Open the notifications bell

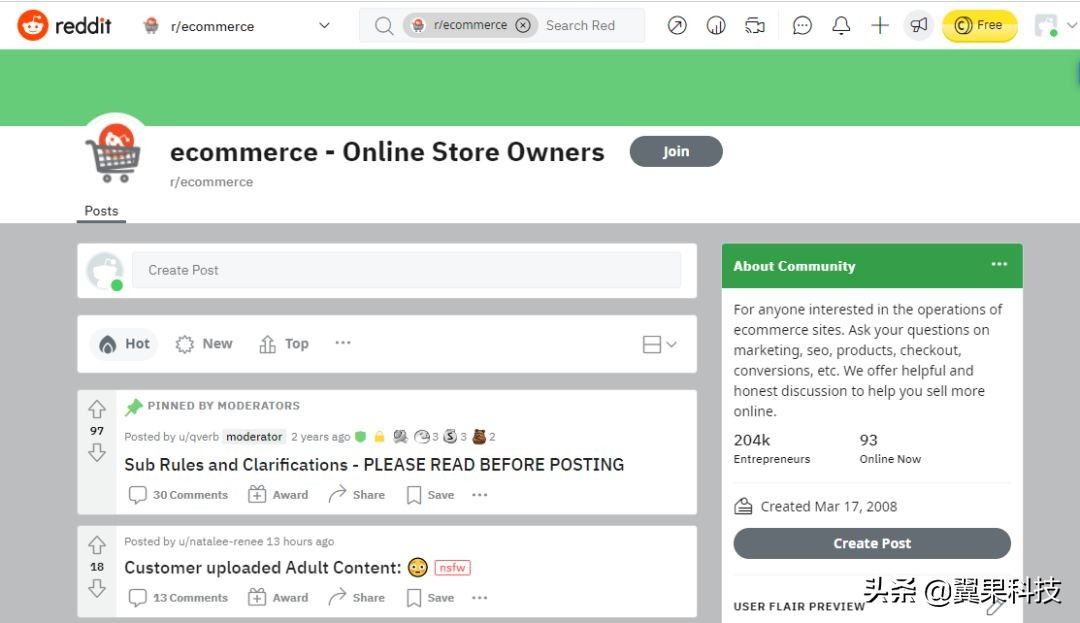click(x=840, y=25)
